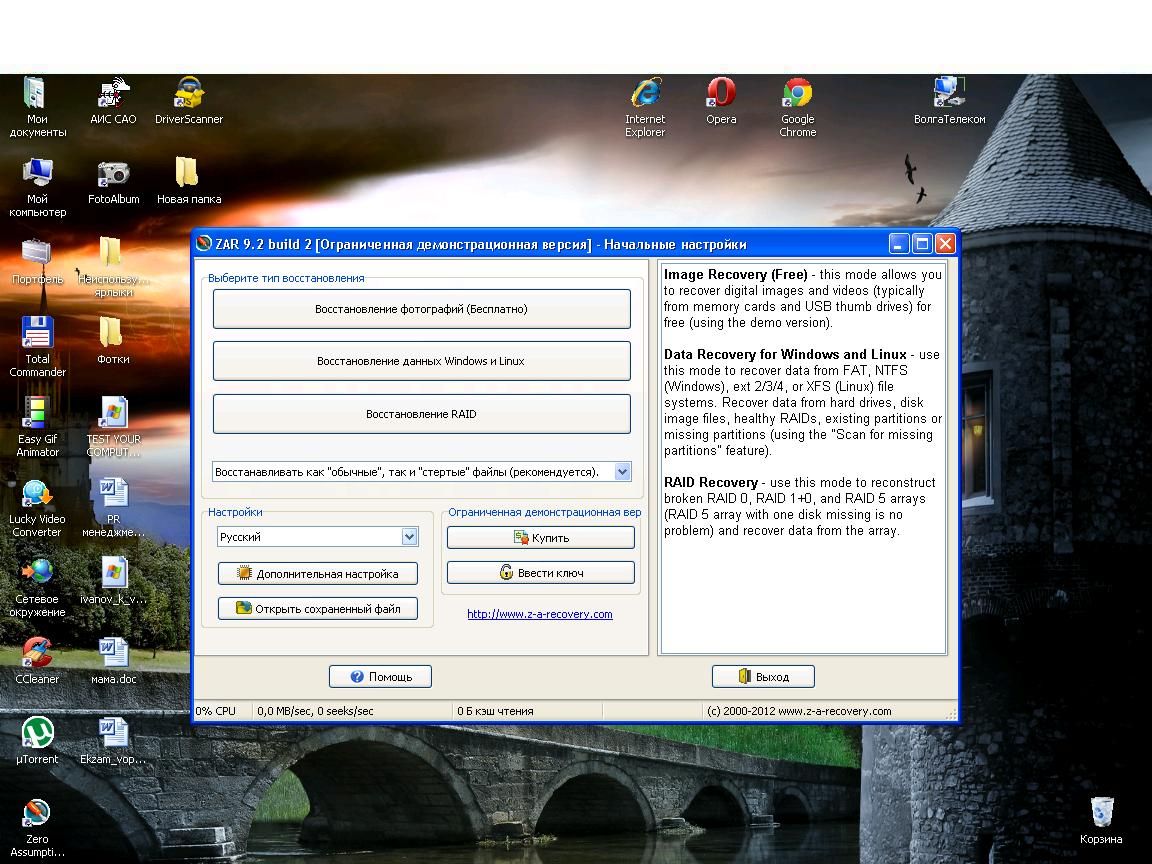Click Восстановление фотографий (Бесплатно) button
The width and height of the screenshot is (1152, 864).
point(421,309)
